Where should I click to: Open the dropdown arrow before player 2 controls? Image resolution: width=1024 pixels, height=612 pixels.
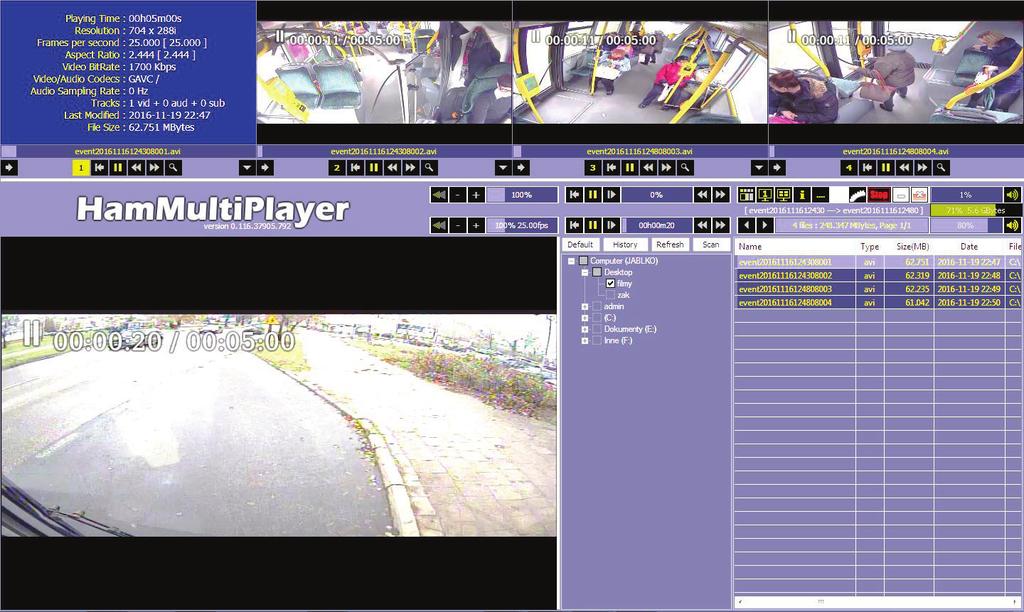[x=247, y=168]
